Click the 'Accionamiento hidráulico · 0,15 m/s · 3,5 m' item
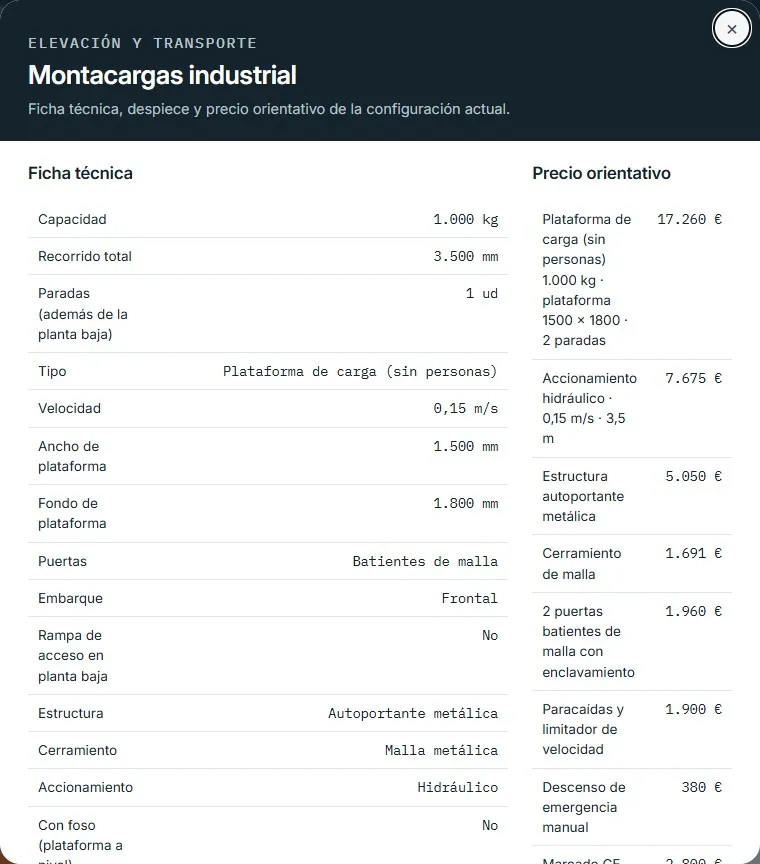This screenshot has width=760, height=864. pos(589,408)
